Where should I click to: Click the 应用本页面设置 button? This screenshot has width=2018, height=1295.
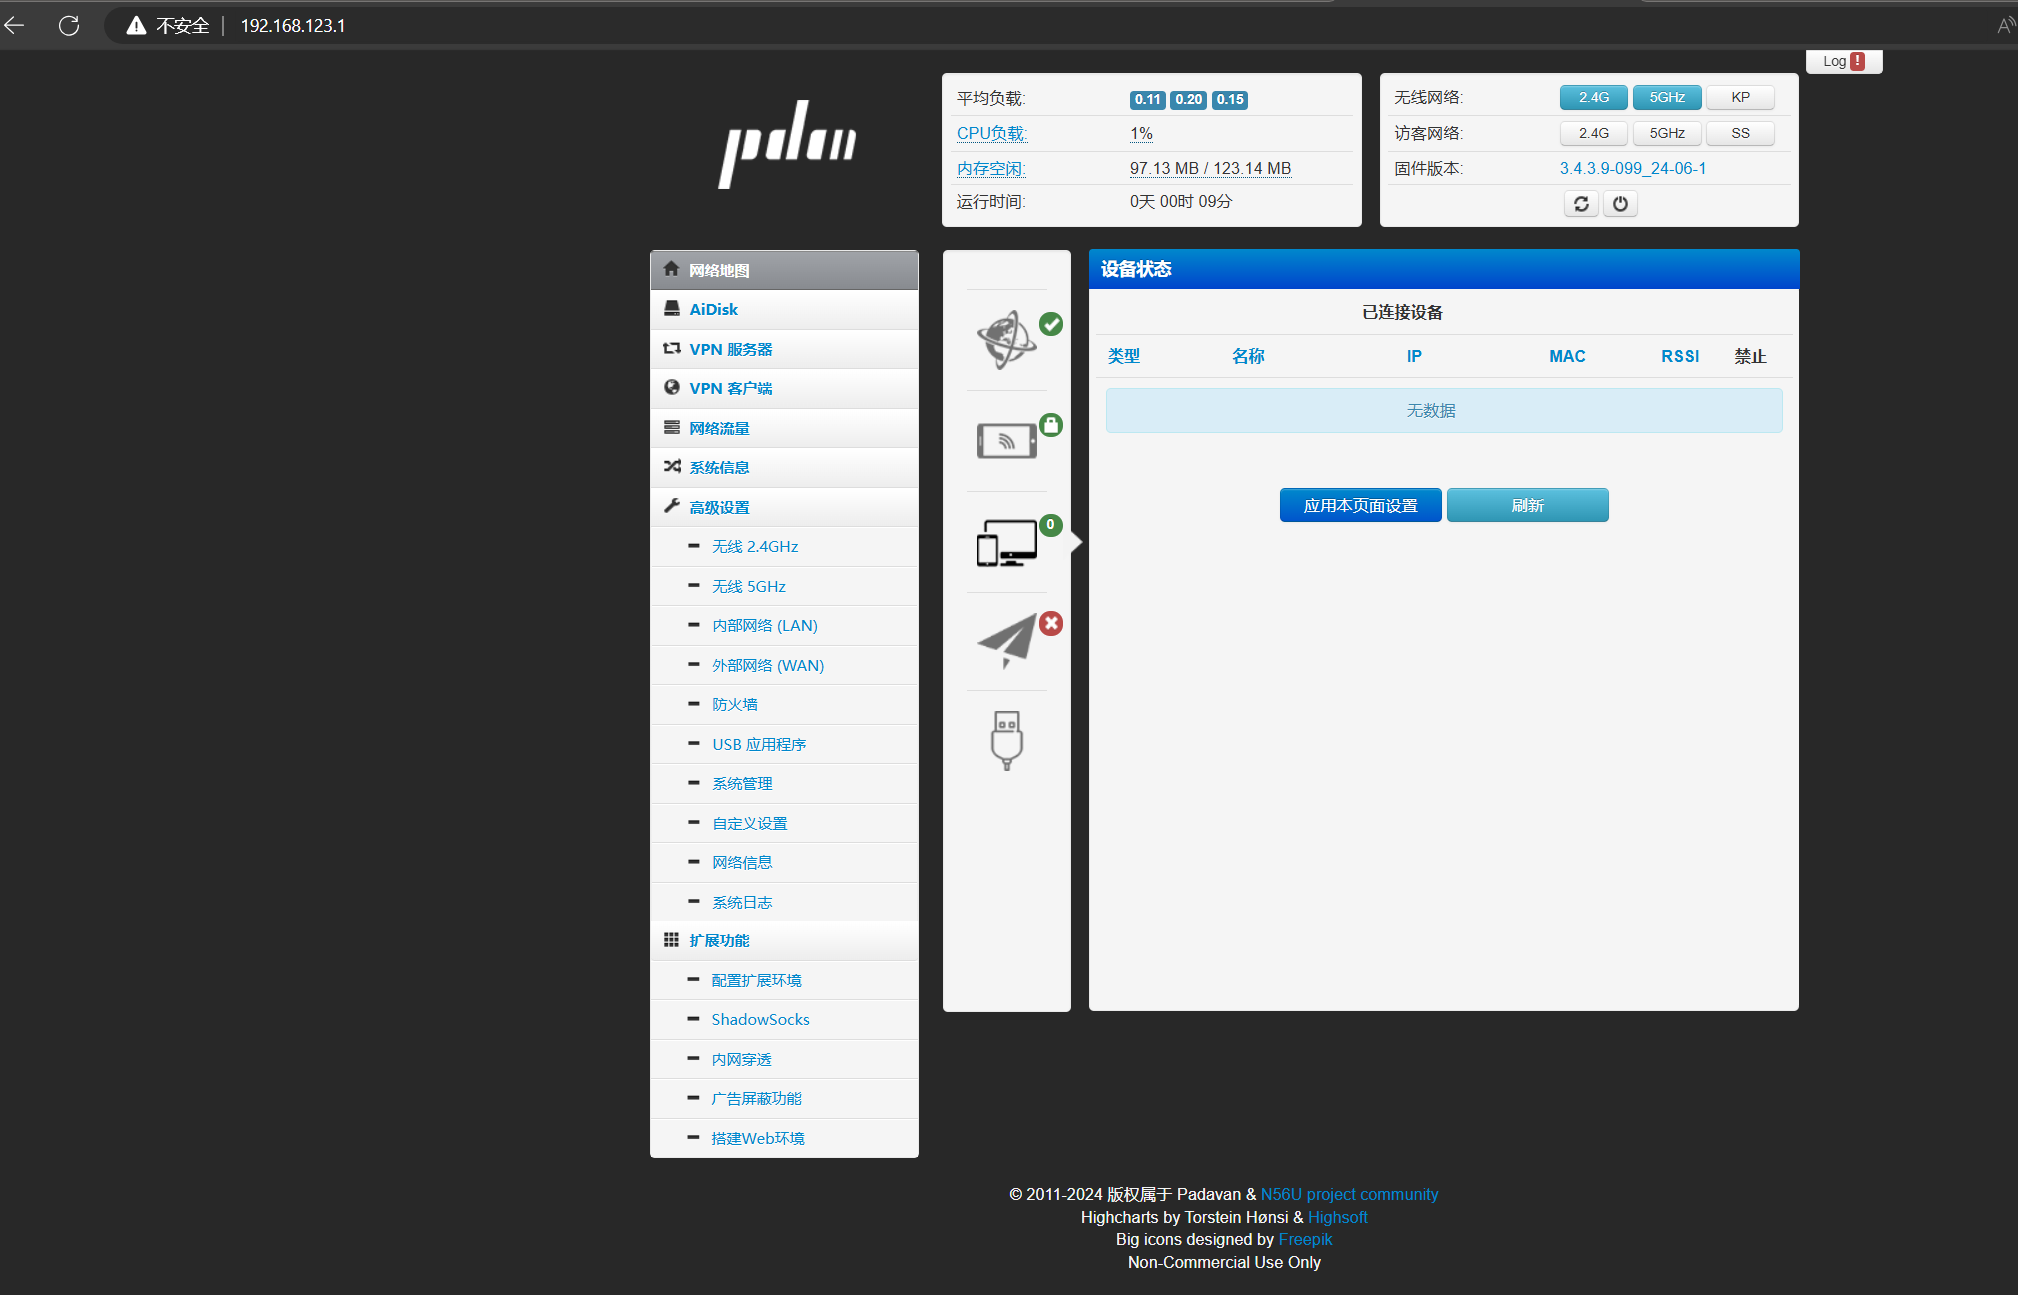coord(1360,505)
